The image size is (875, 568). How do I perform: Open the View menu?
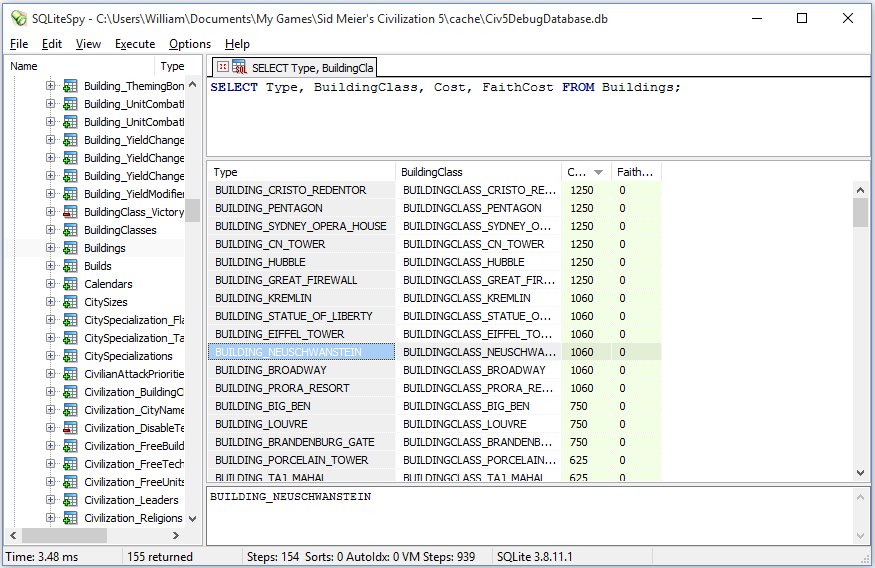tap(88, 44)
